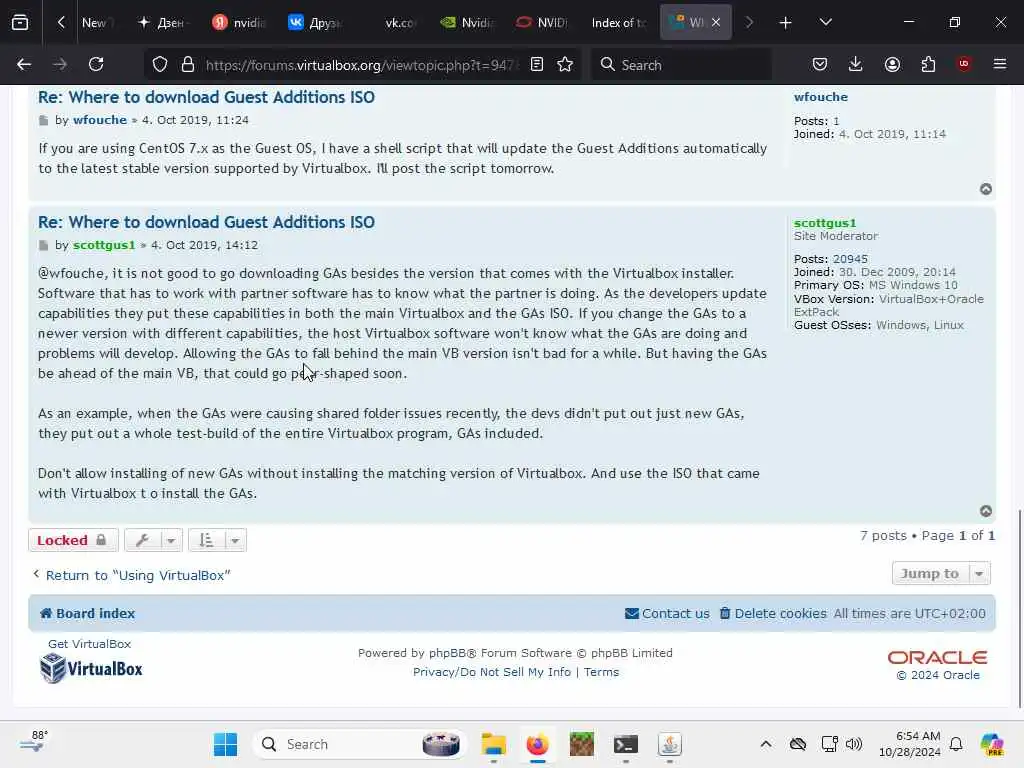This screenshot has width=1024, height=768.
Task: Open scottgus1 author link in byline
Action: (104, 245)
